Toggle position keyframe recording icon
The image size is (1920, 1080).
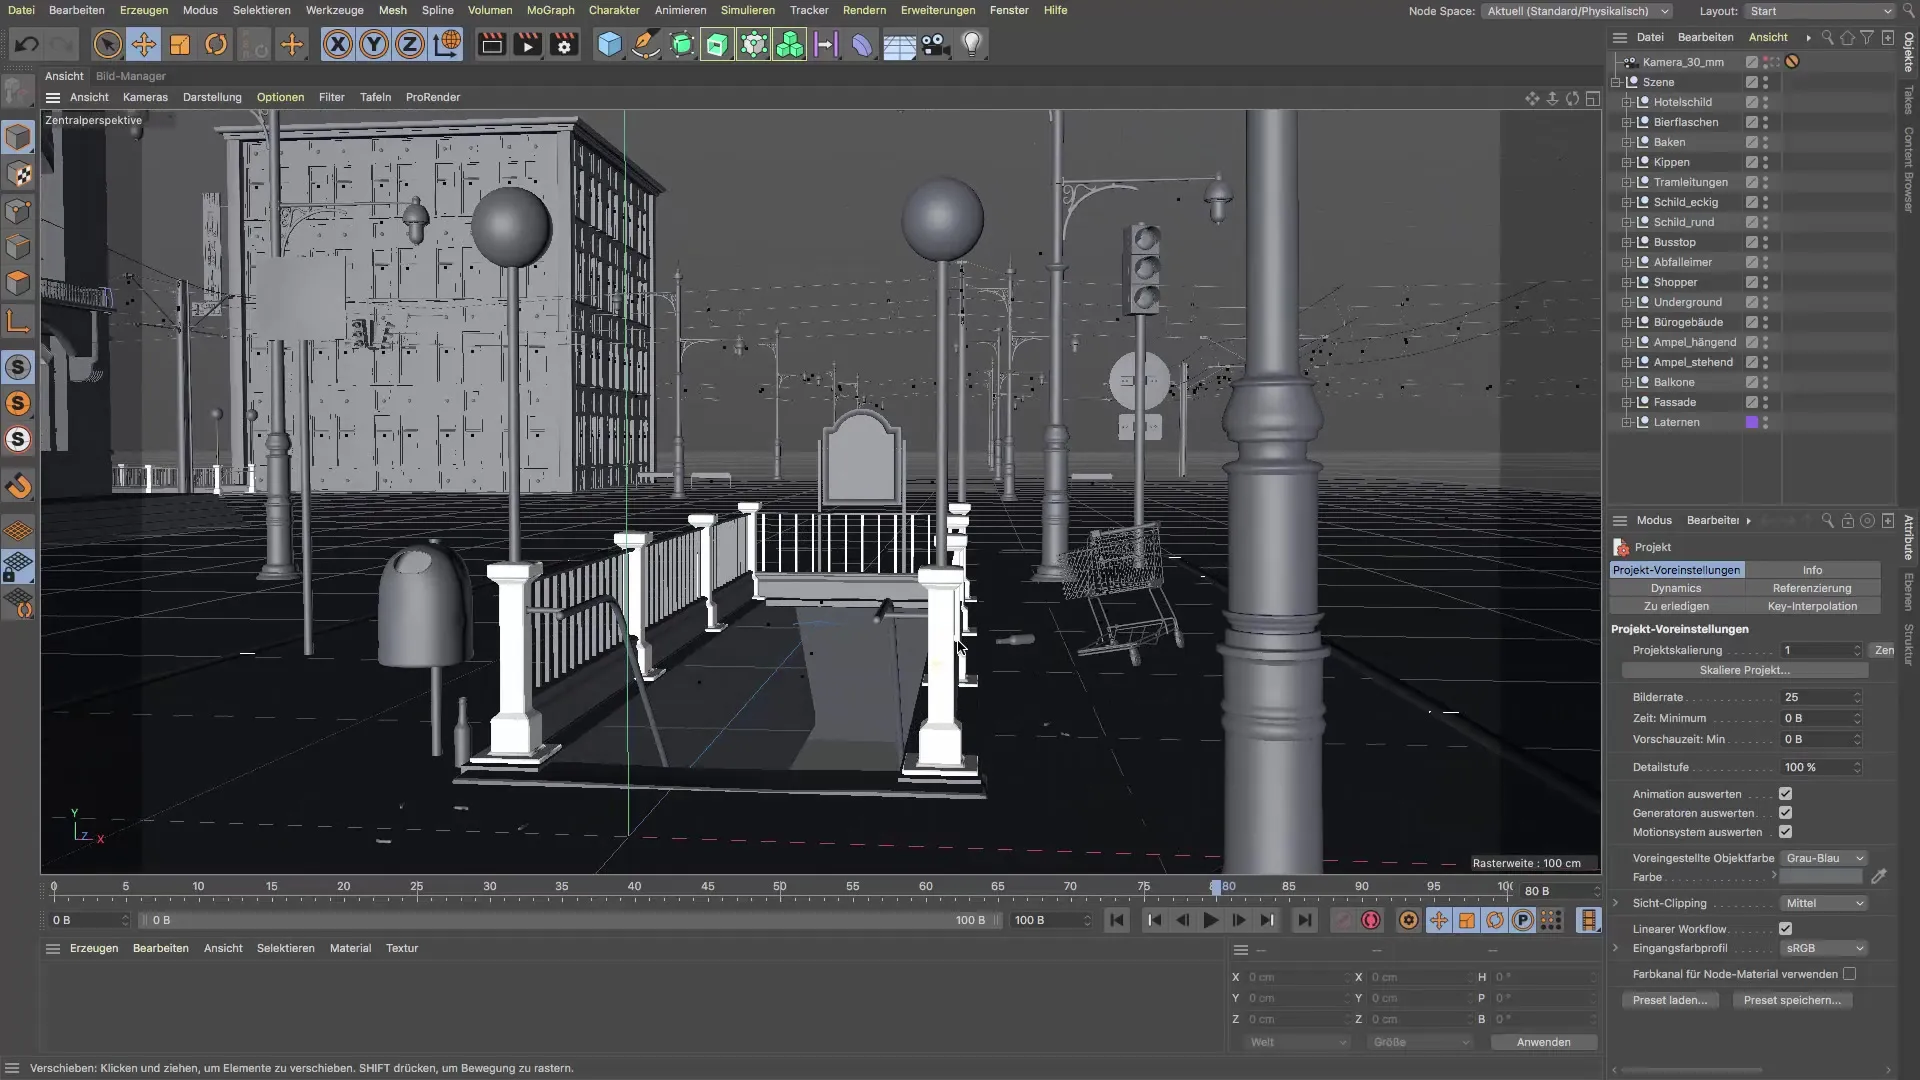[1438, 920]
